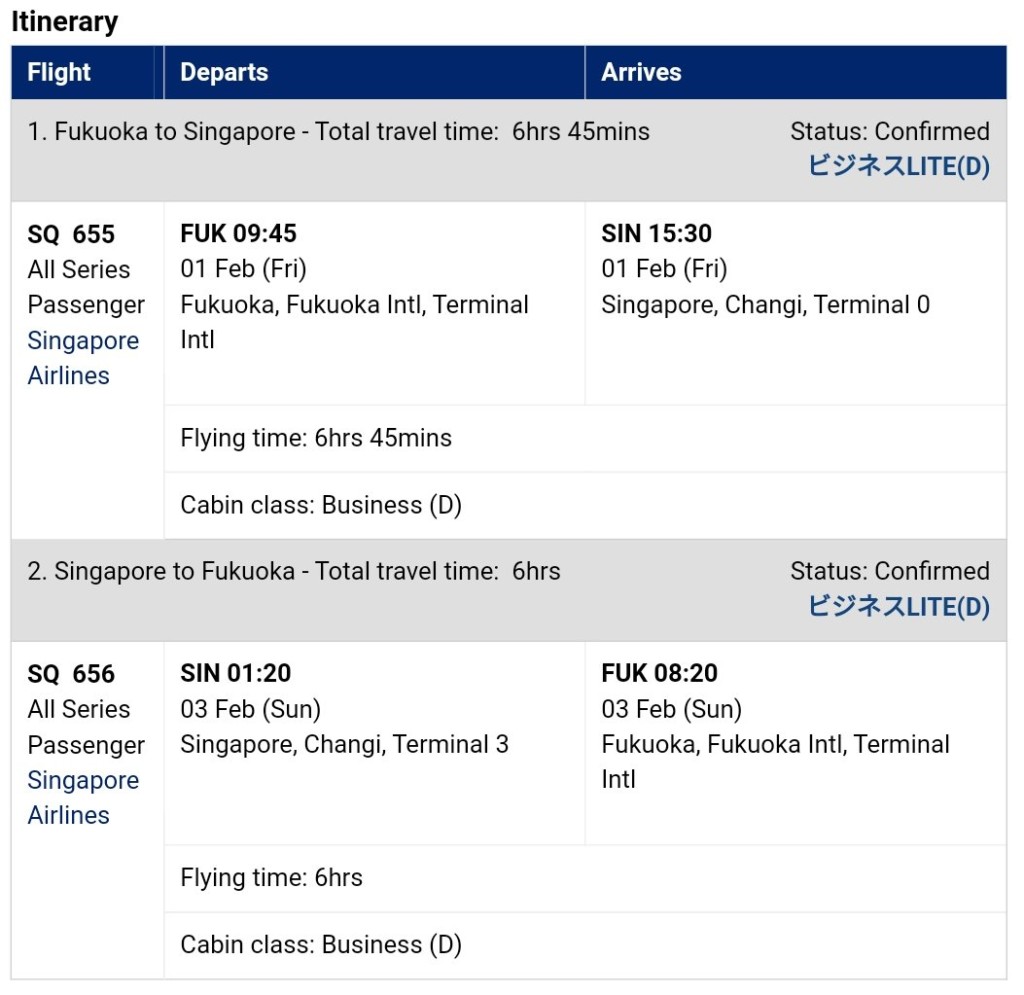Click the Singapore to Fukuoka segment title
Image resolution: width=1024 pixels, height=995 pixels.
[294, 572]
